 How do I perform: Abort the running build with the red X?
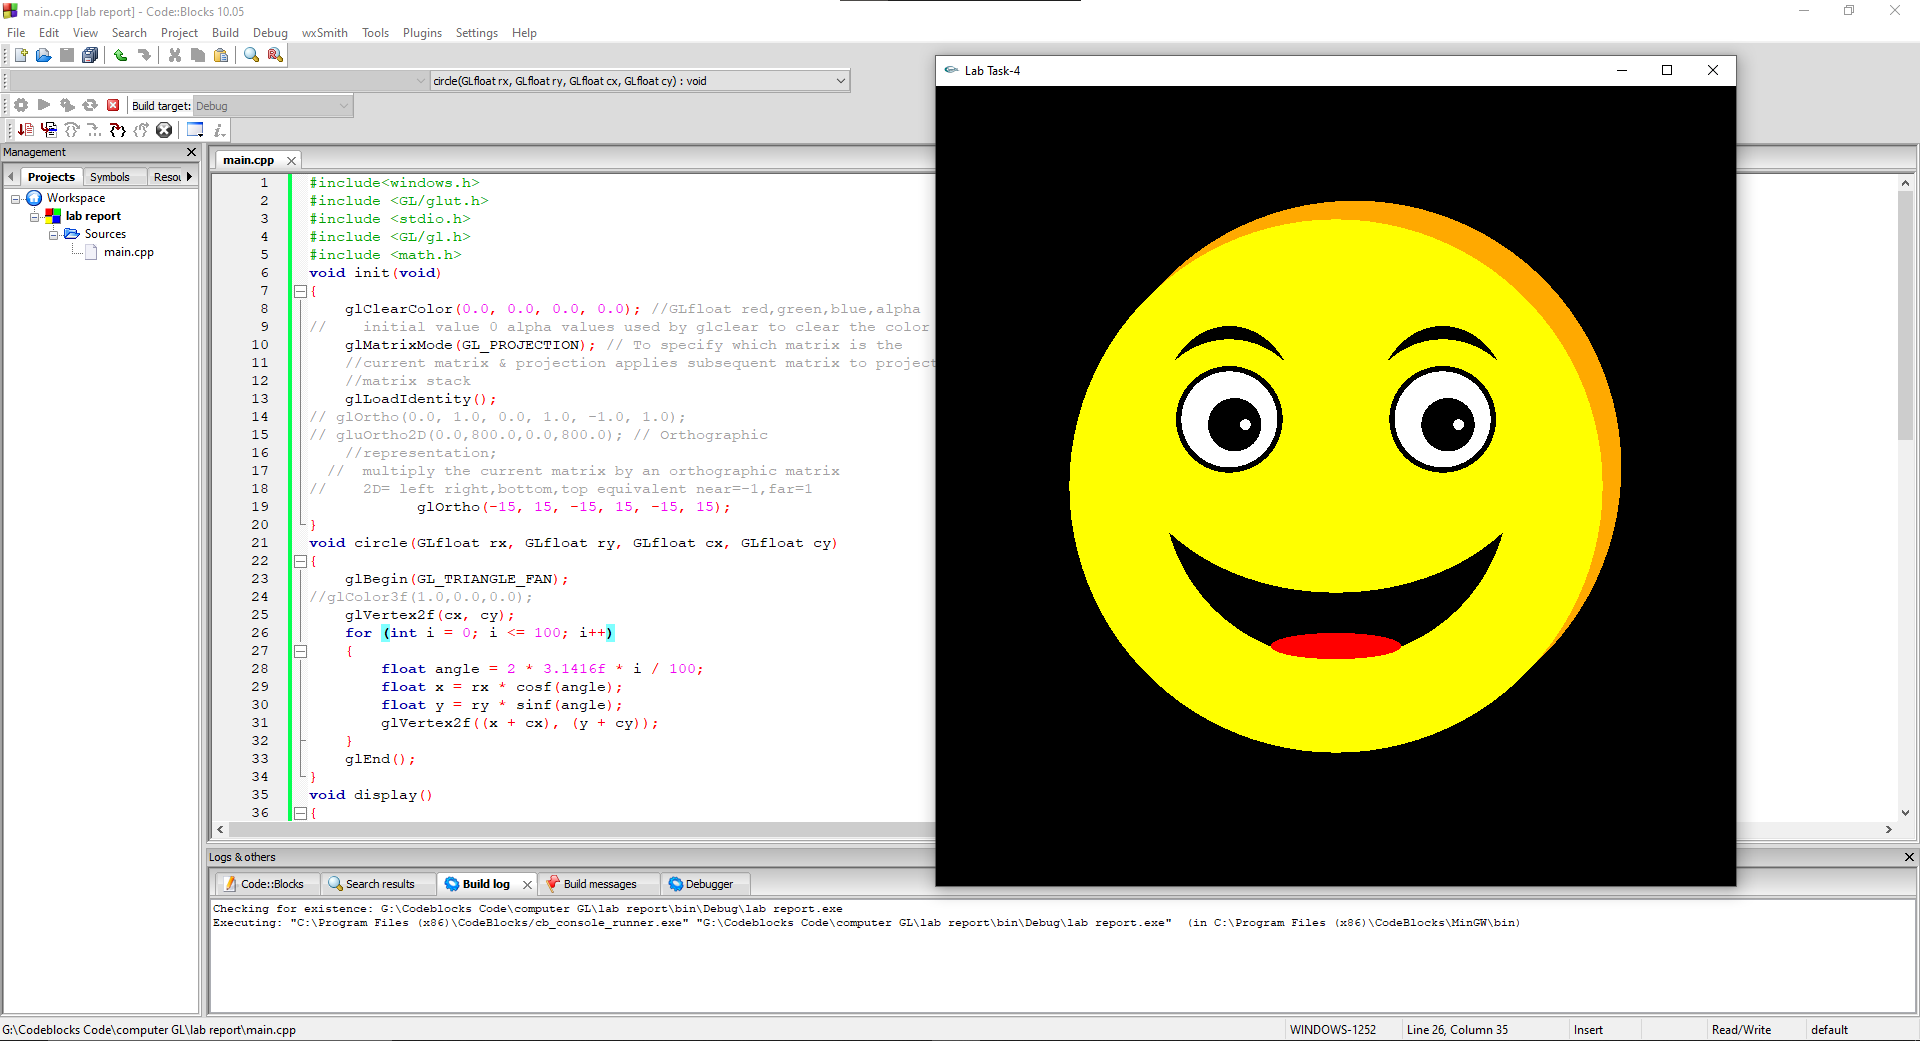[113, 105]
